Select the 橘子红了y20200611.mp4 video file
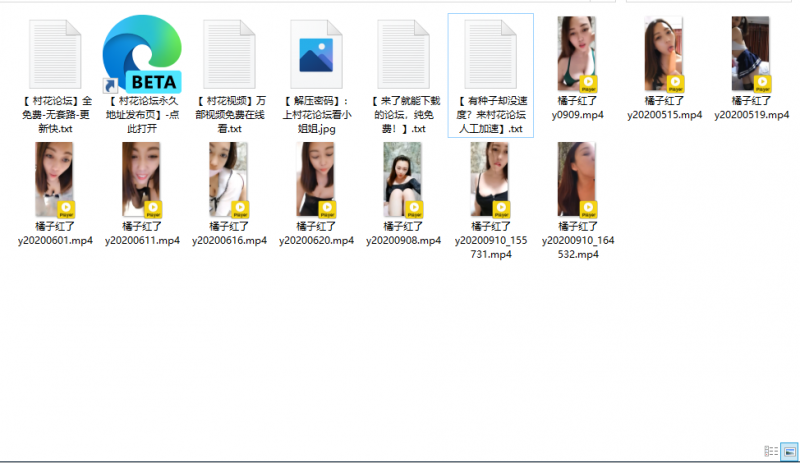This screenshot has width=800, height=463. tap(142, 179)
